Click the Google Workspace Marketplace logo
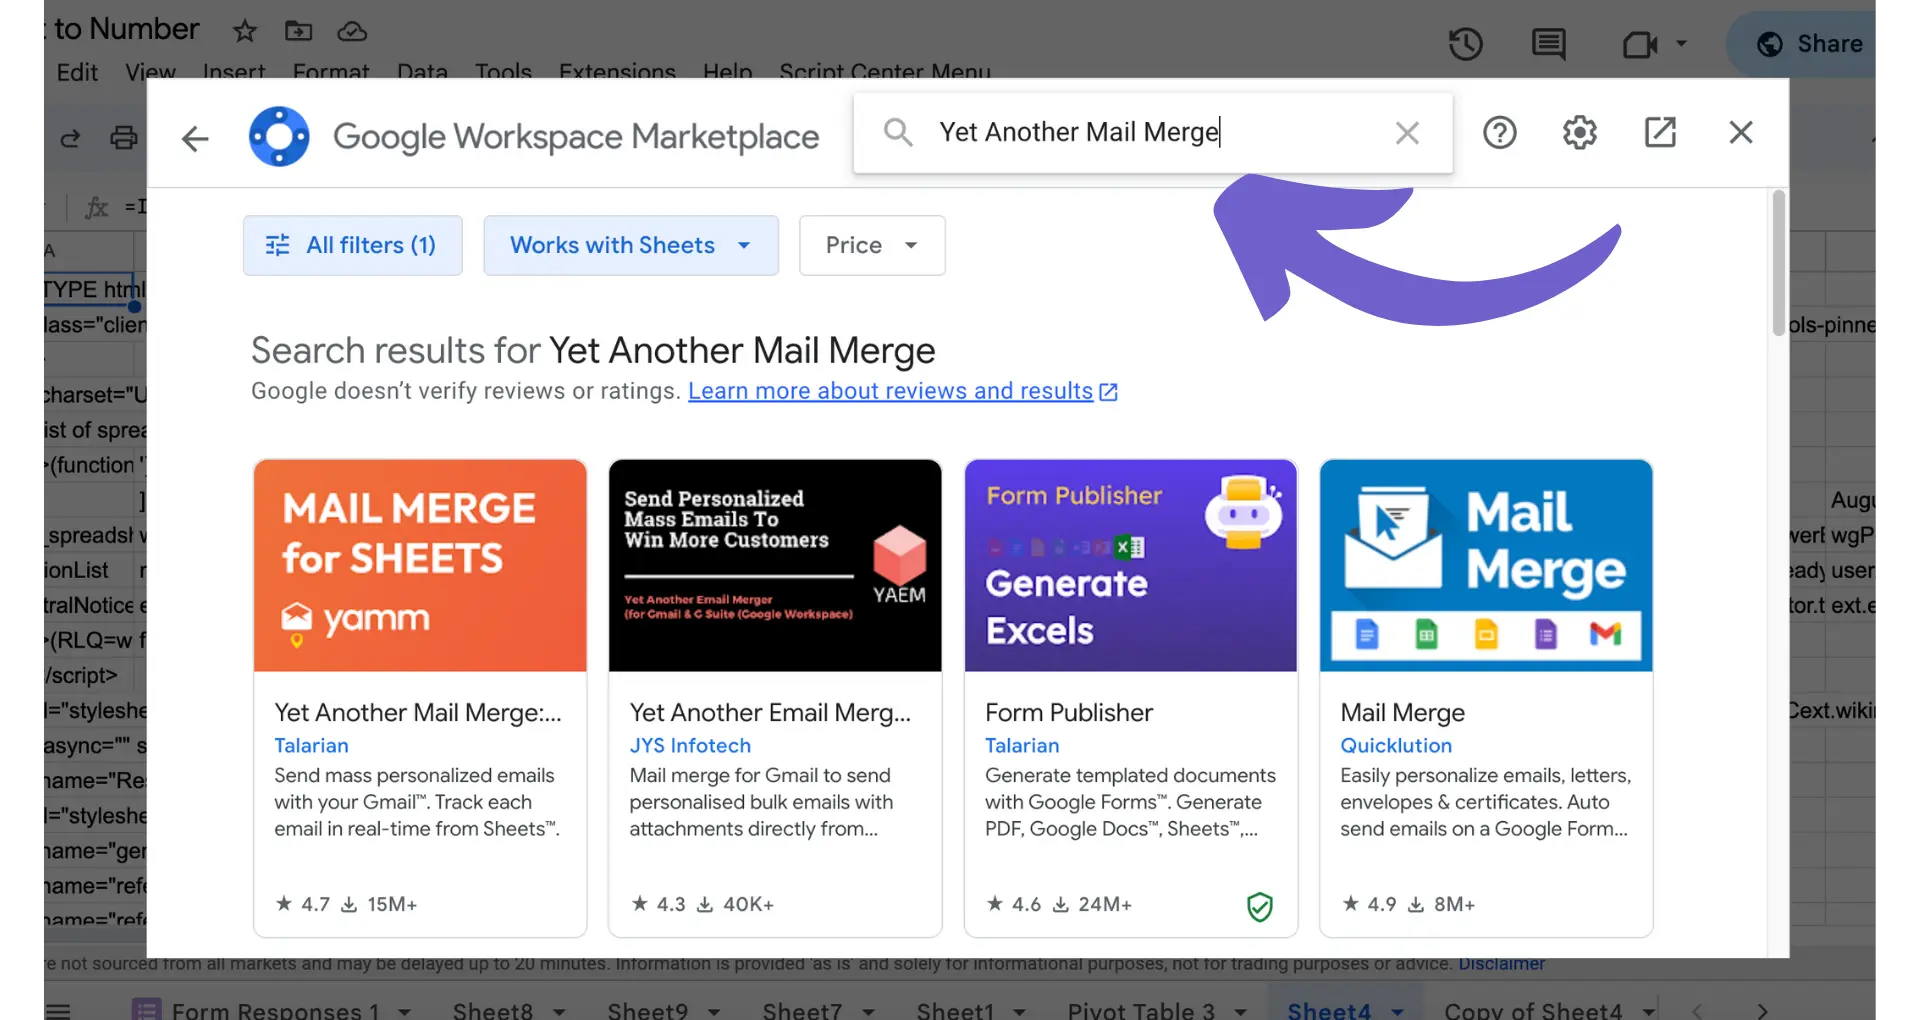The width and height of the screenshot is (1920, 1020). coord(279,136)
